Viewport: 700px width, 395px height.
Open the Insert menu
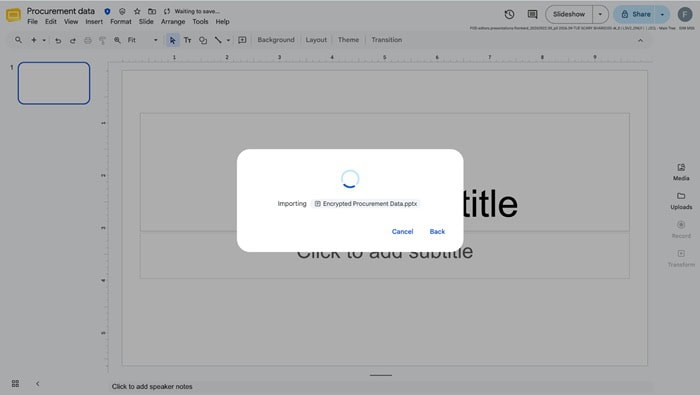(94, 21)
